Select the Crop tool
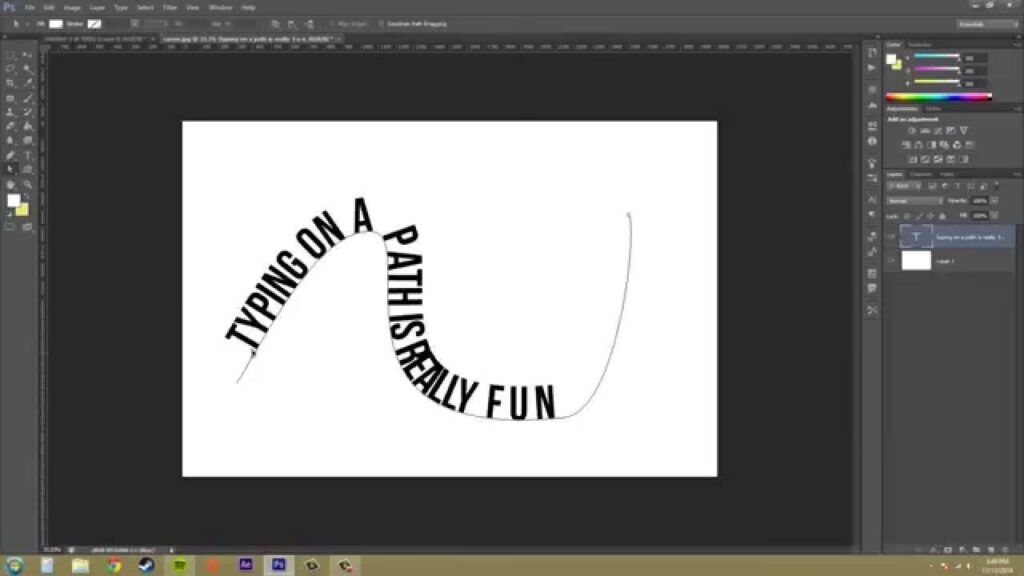The width and height of the screenshot is (1024, 576). coord(11,83)
